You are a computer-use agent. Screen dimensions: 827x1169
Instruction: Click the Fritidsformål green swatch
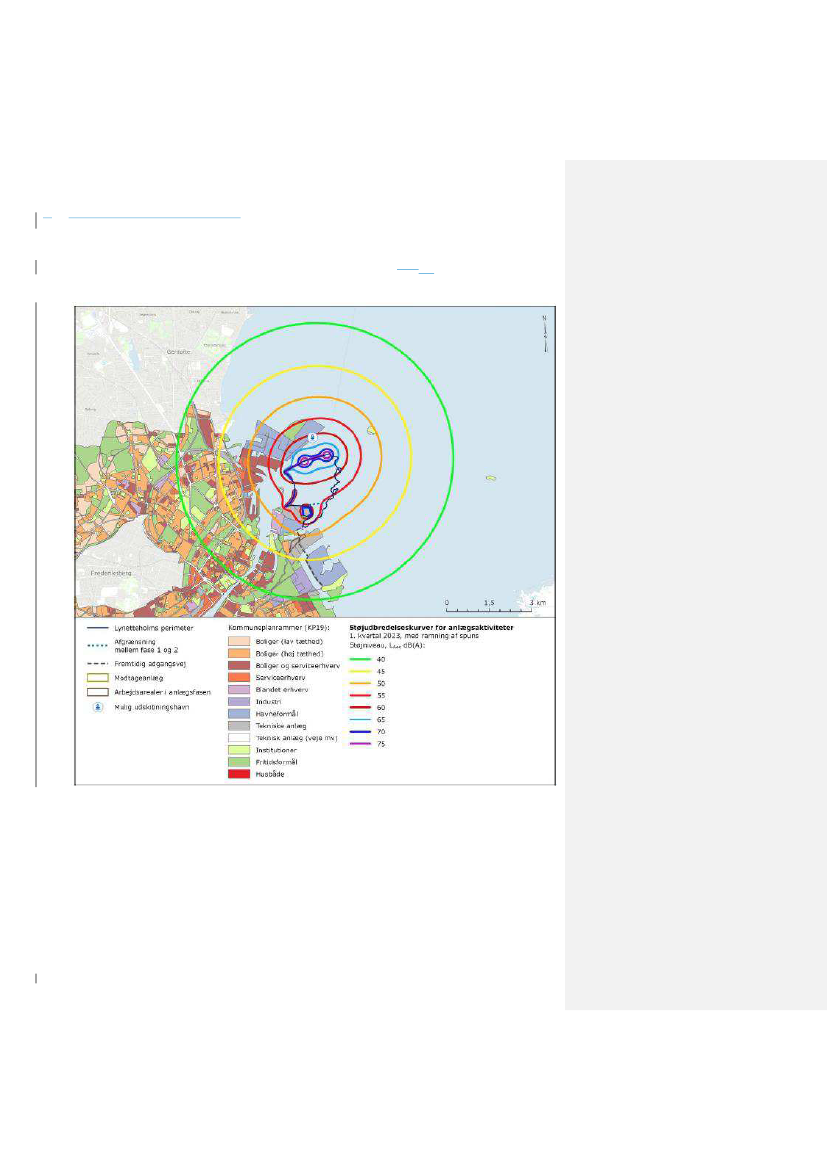coord(239,762)
